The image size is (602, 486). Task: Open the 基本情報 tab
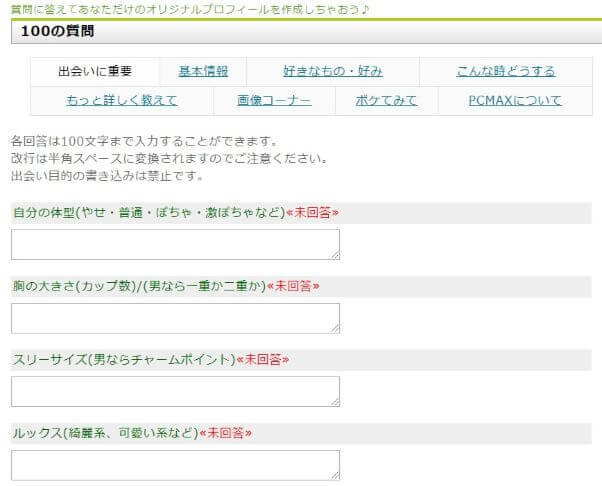tap(203, 71)
